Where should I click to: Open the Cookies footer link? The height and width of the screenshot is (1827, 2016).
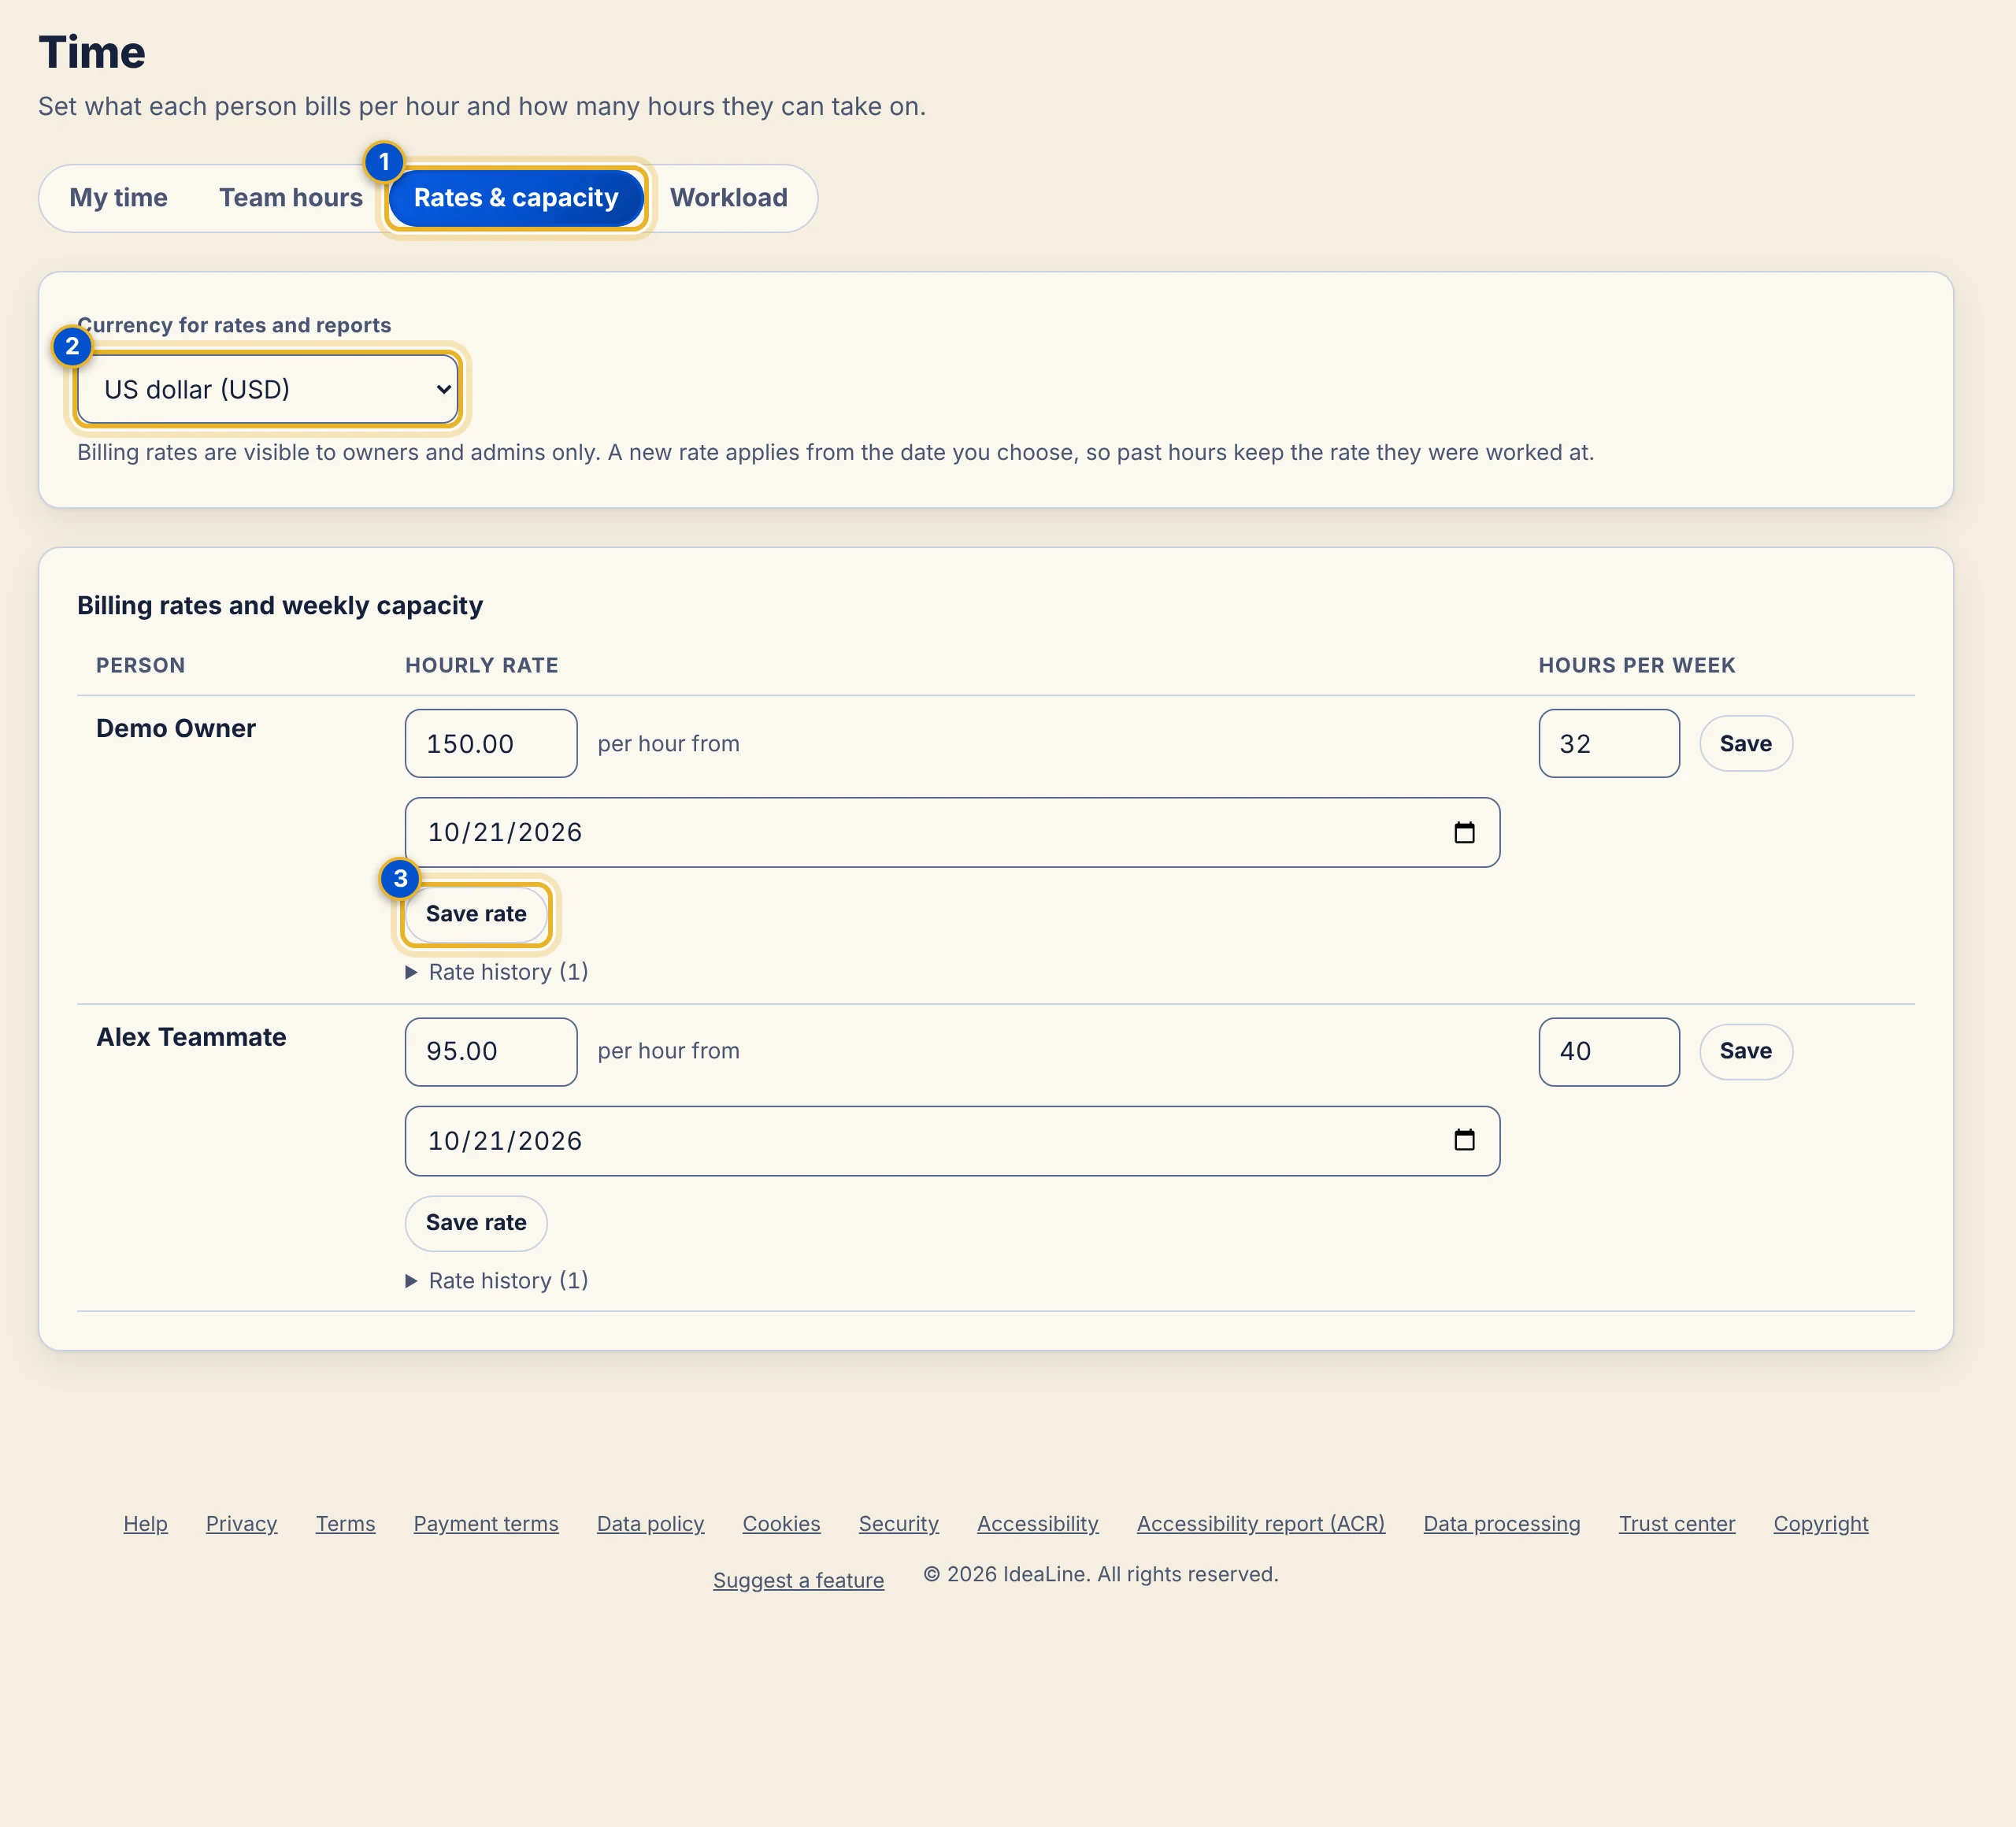tap(781, 1524)
